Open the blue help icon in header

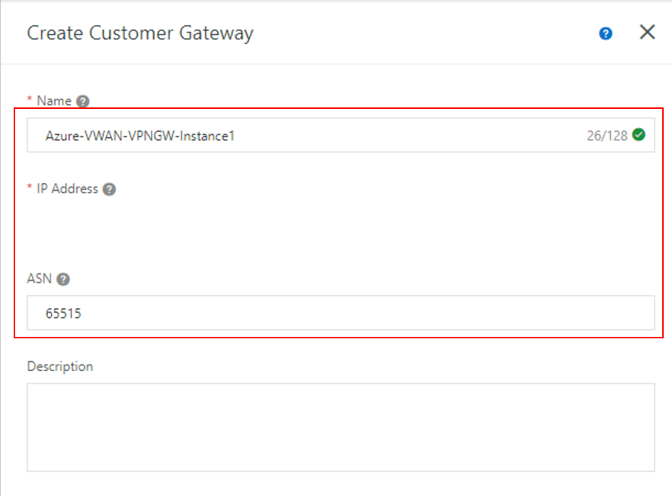tap(606, 33)
